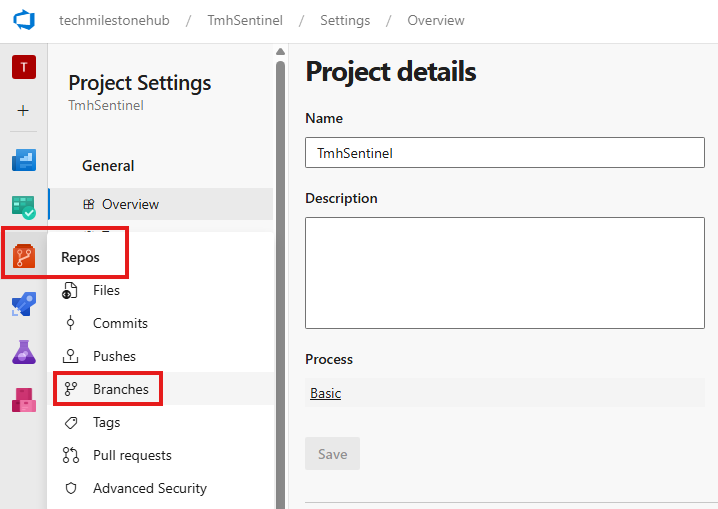Click the Project details heading

pyautogui.click(x=391, y=72)
